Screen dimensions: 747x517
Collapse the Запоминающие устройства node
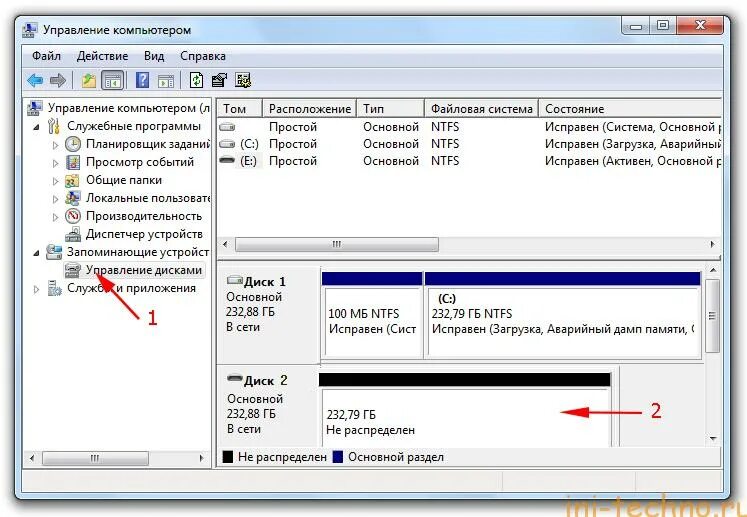36,253
